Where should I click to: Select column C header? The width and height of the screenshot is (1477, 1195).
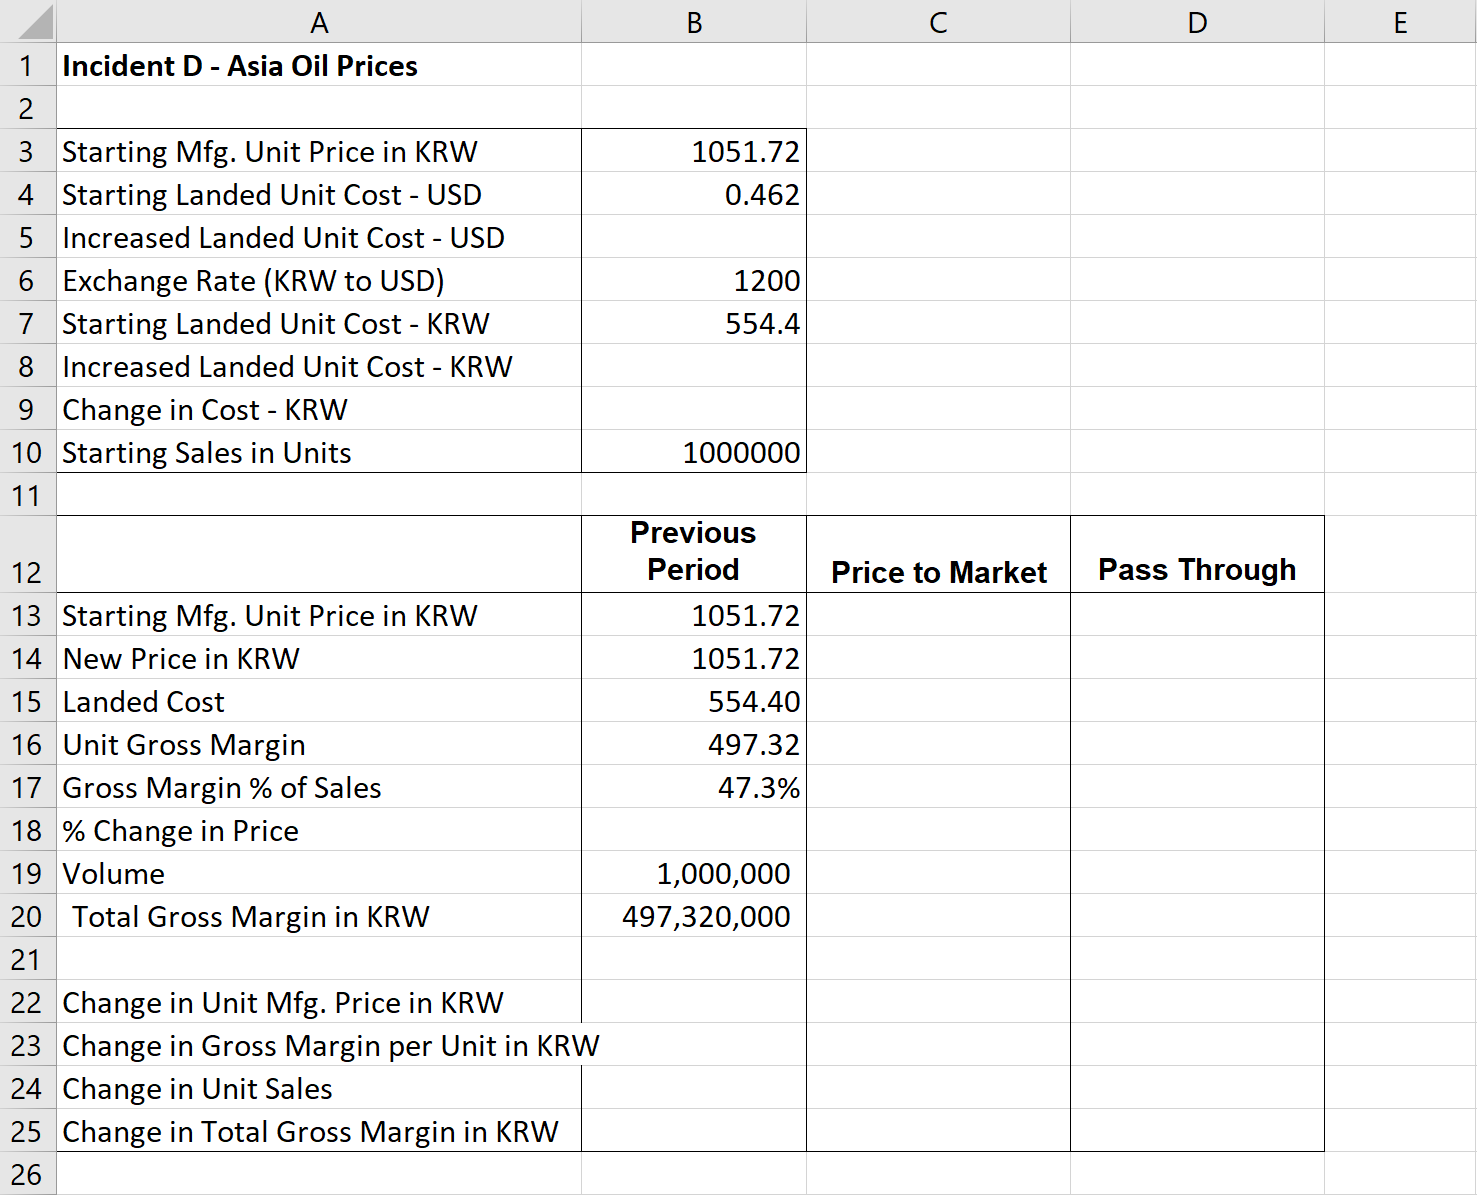pyautogui.click(x=938, y=21)
